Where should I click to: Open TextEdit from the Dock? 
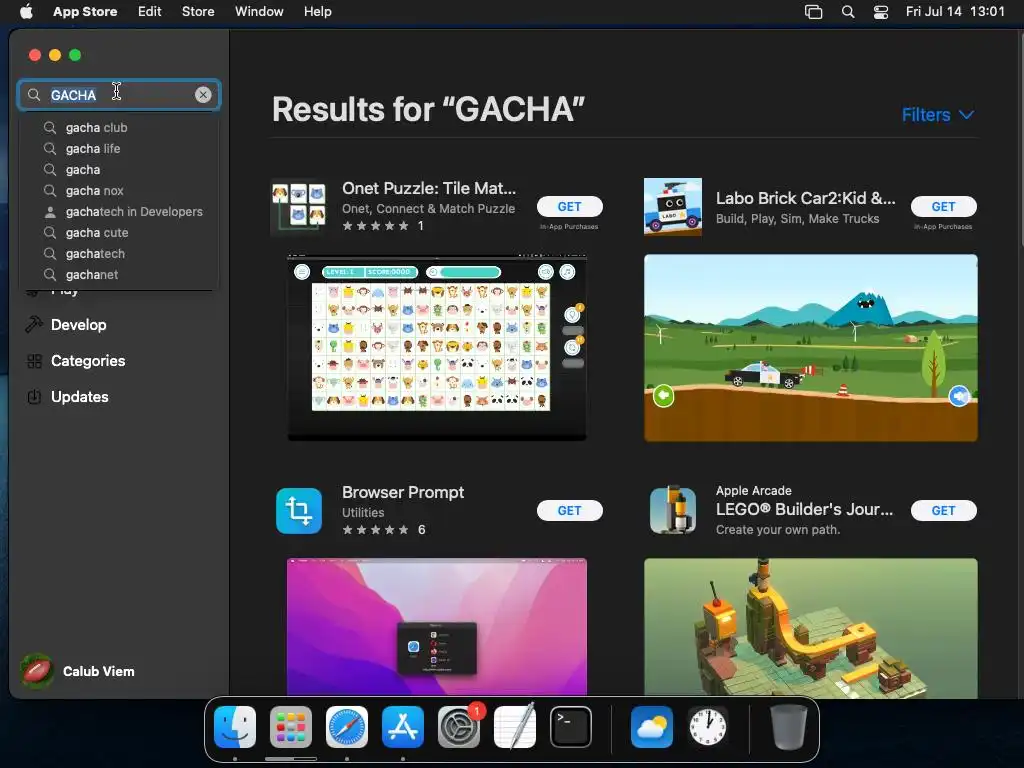click(x=515, y=727)
